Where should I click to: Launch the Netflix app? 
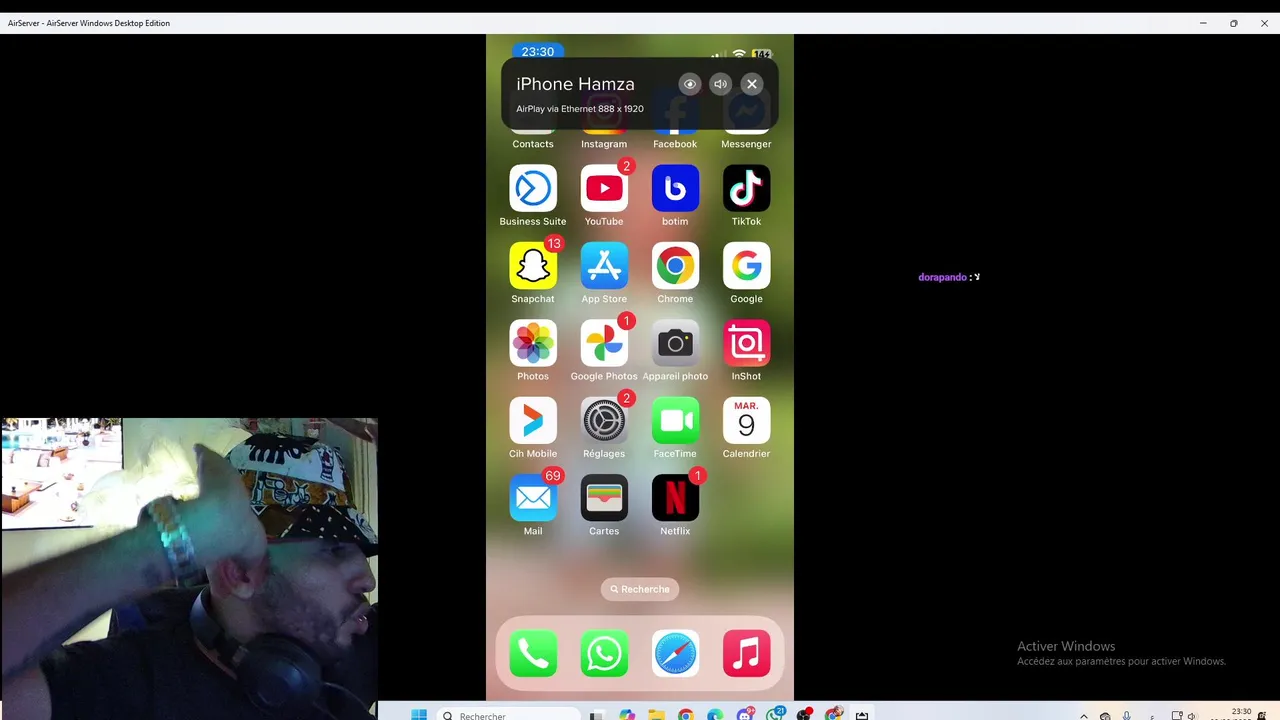[675, 498]
